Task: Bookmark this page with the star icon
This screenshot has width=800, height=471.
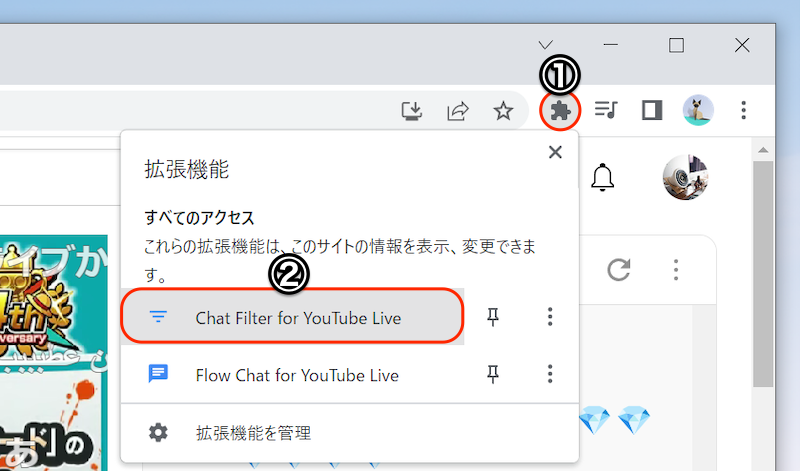Action: [503, 110]
